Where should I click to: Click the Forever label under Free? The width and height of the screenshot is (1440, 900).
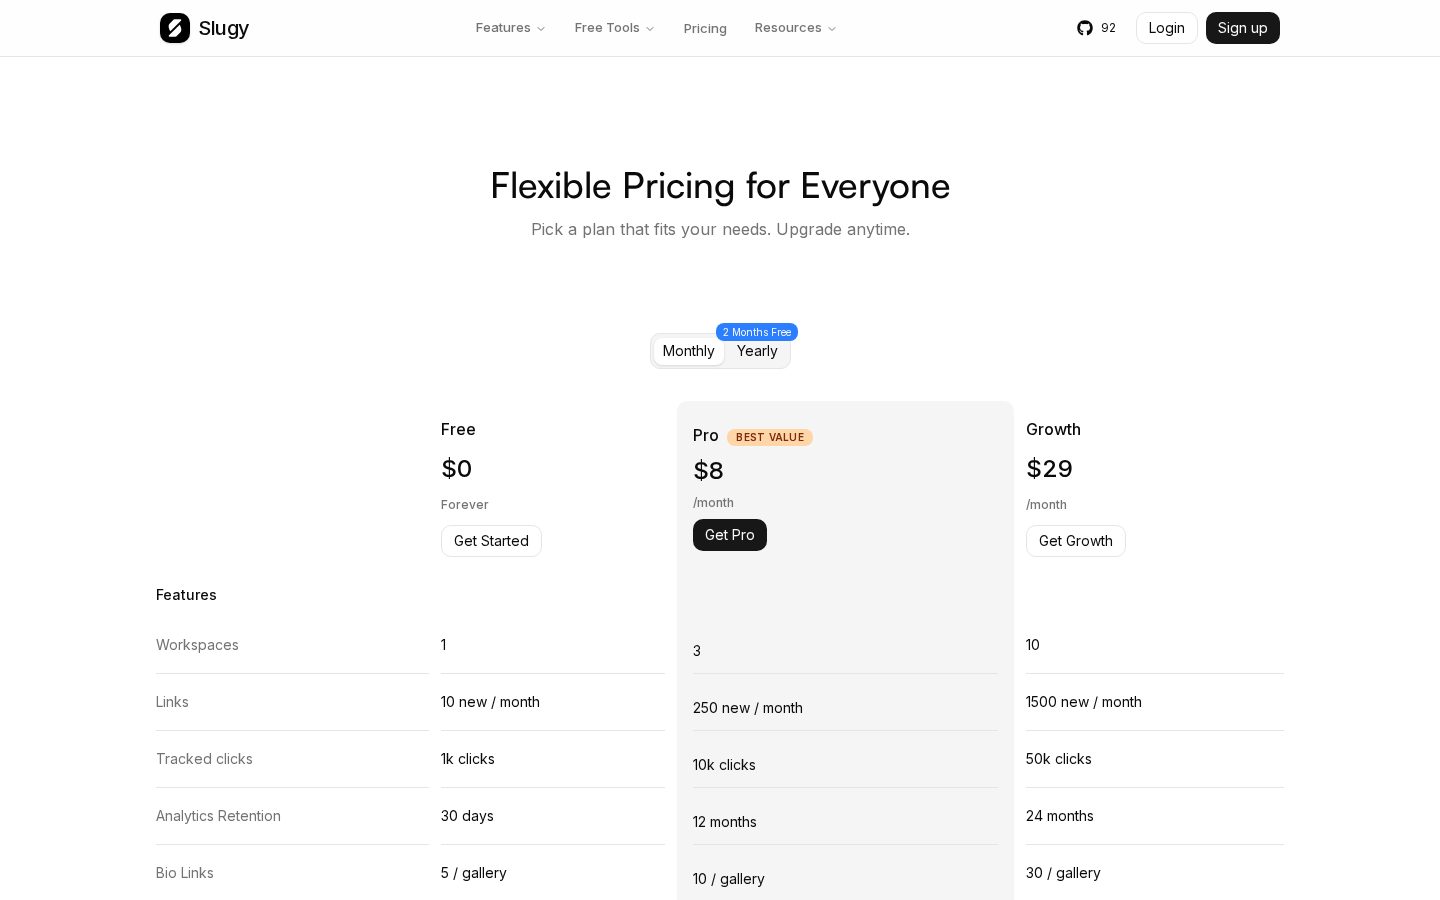pos(465,505)
